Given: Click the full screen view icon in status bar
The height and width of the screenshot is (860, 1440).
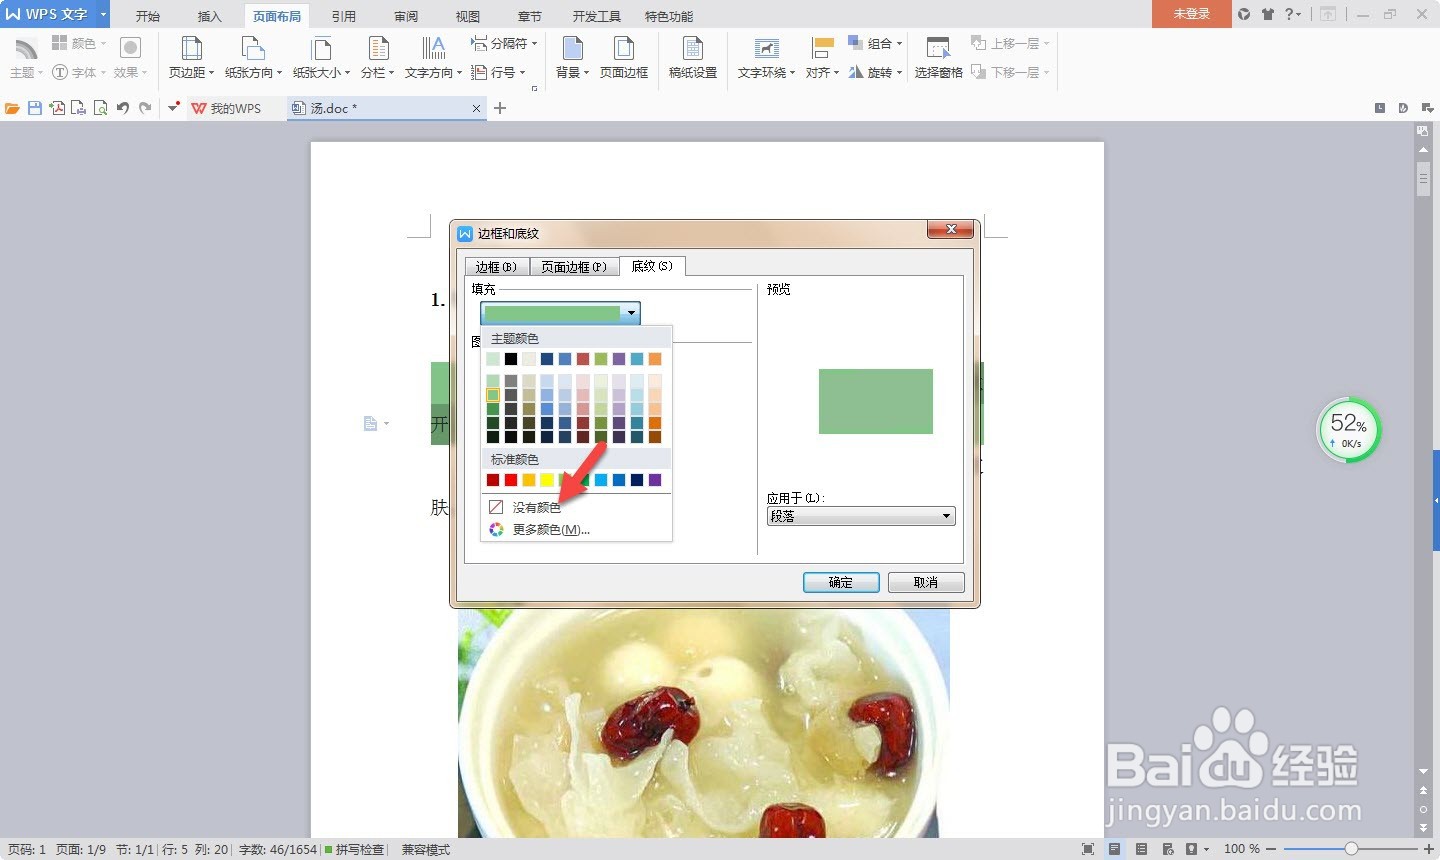Looking at the screenshot, I should pyautogui.click(x=1088, y=849).
